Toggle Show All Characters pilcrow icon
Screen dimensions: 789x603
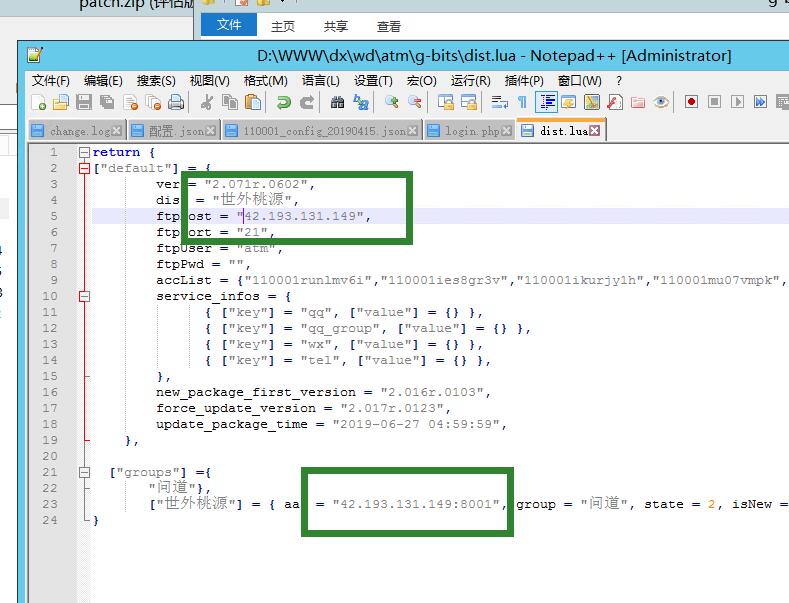(x=521, y=102)
